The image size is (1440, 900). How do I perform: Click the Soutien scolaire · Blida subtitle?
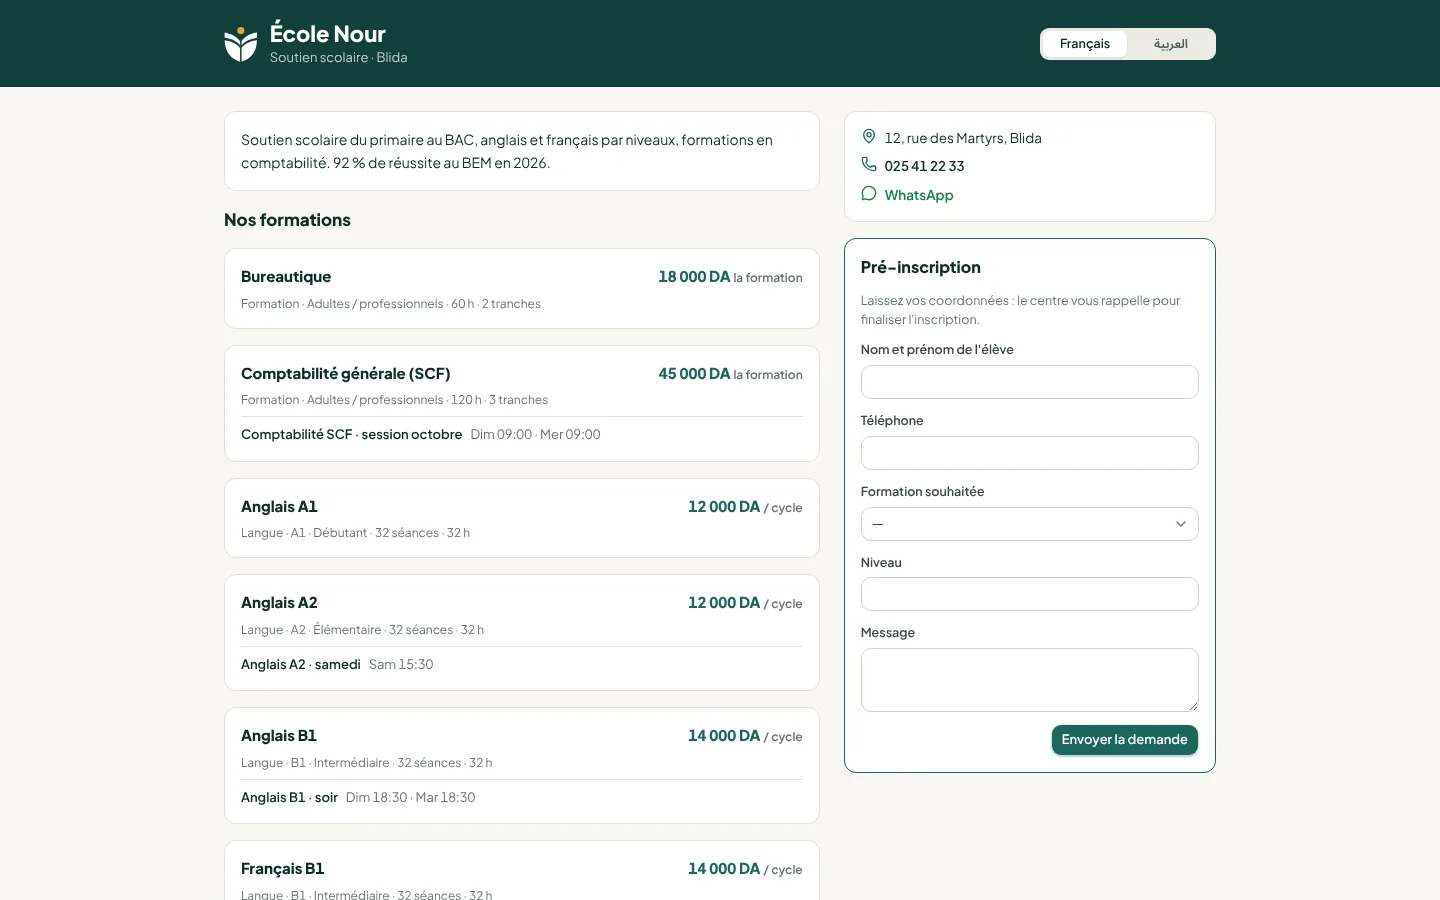[x=338, y=58]
